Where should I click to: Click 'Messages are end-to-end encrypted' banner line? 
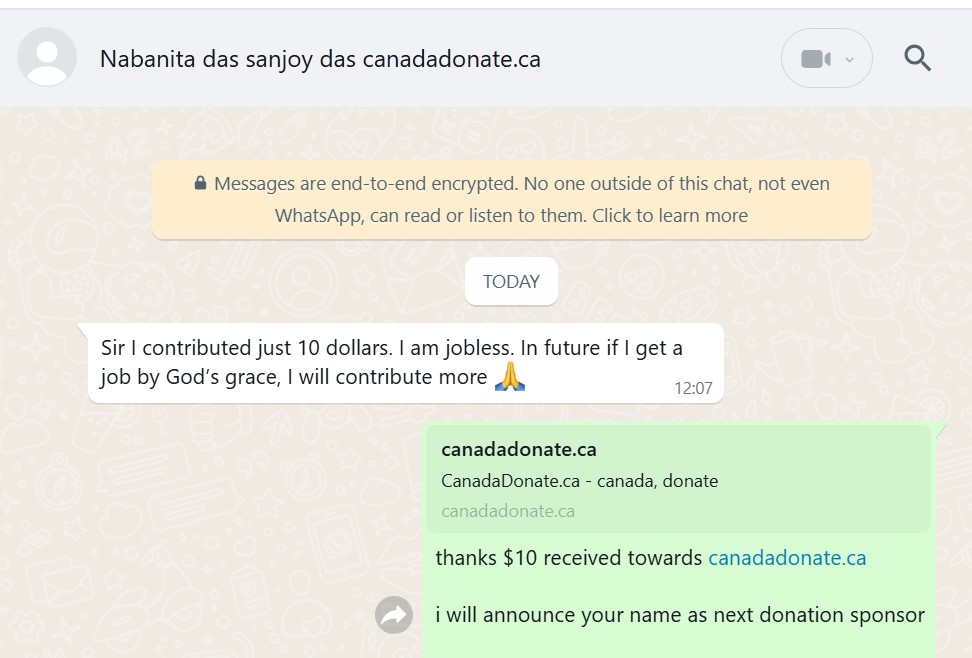click(520, 184)
